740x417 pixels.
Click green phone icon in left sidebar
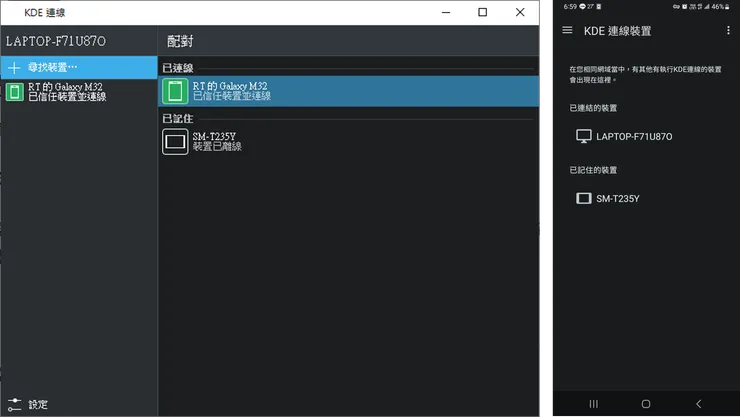[15, 92]
